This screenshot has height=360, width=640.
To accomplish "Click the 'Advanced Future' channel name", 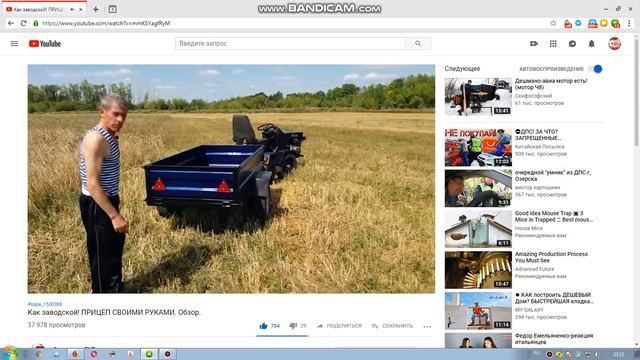I will 534,269.
